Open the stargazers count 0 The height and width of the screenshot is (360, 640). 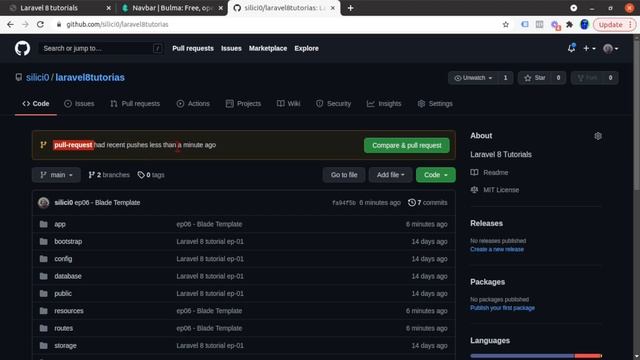coord(558,78)
